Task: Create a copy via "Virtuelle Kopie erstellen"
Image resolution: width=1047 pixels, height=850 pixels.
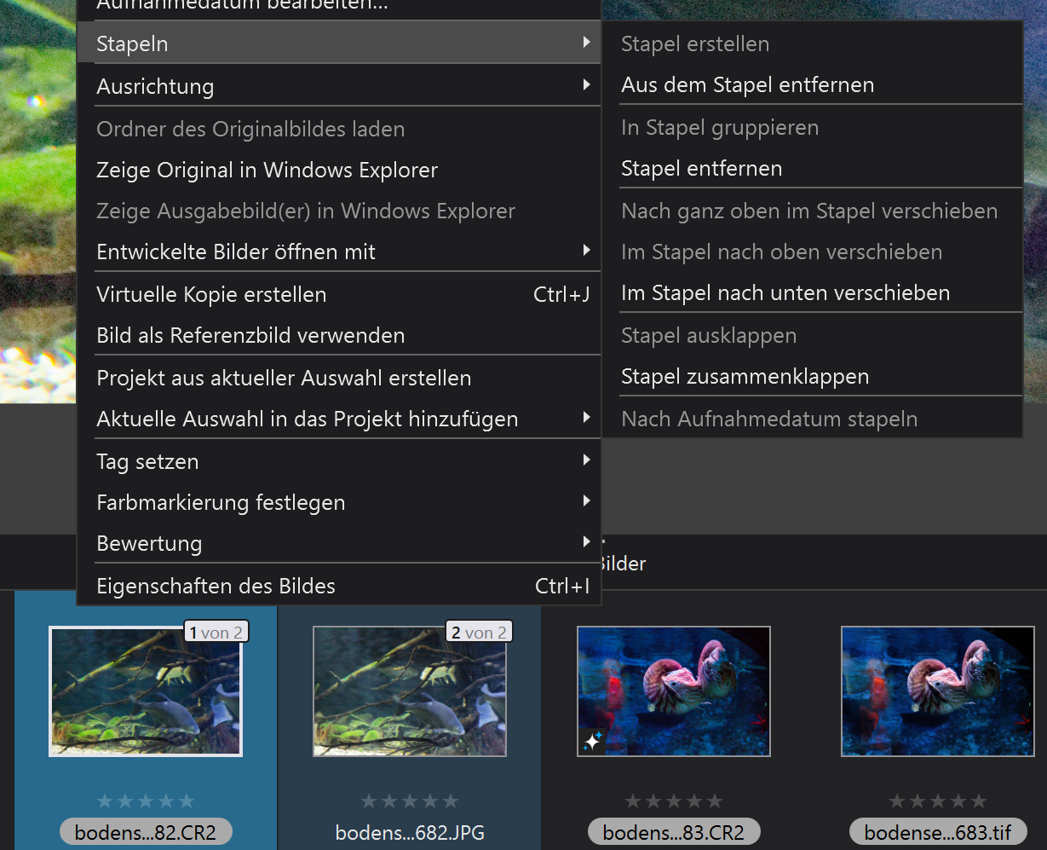Action: click(211, 294)
